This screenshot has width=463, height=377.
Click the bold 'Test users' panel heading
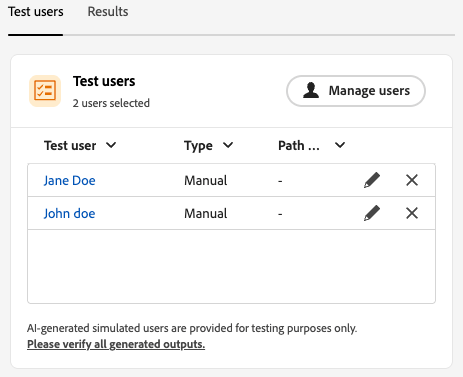(x=104, y=81)
